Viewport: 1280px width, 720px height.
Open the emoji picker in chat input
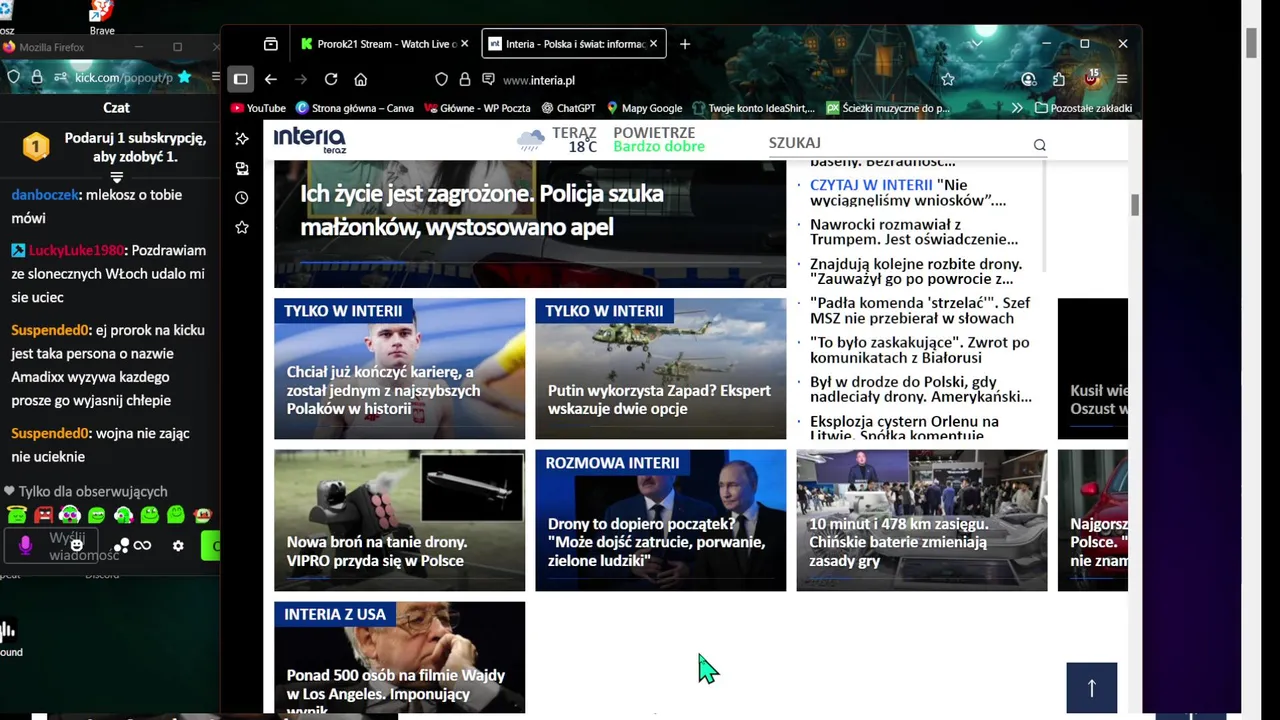point(77,545)
